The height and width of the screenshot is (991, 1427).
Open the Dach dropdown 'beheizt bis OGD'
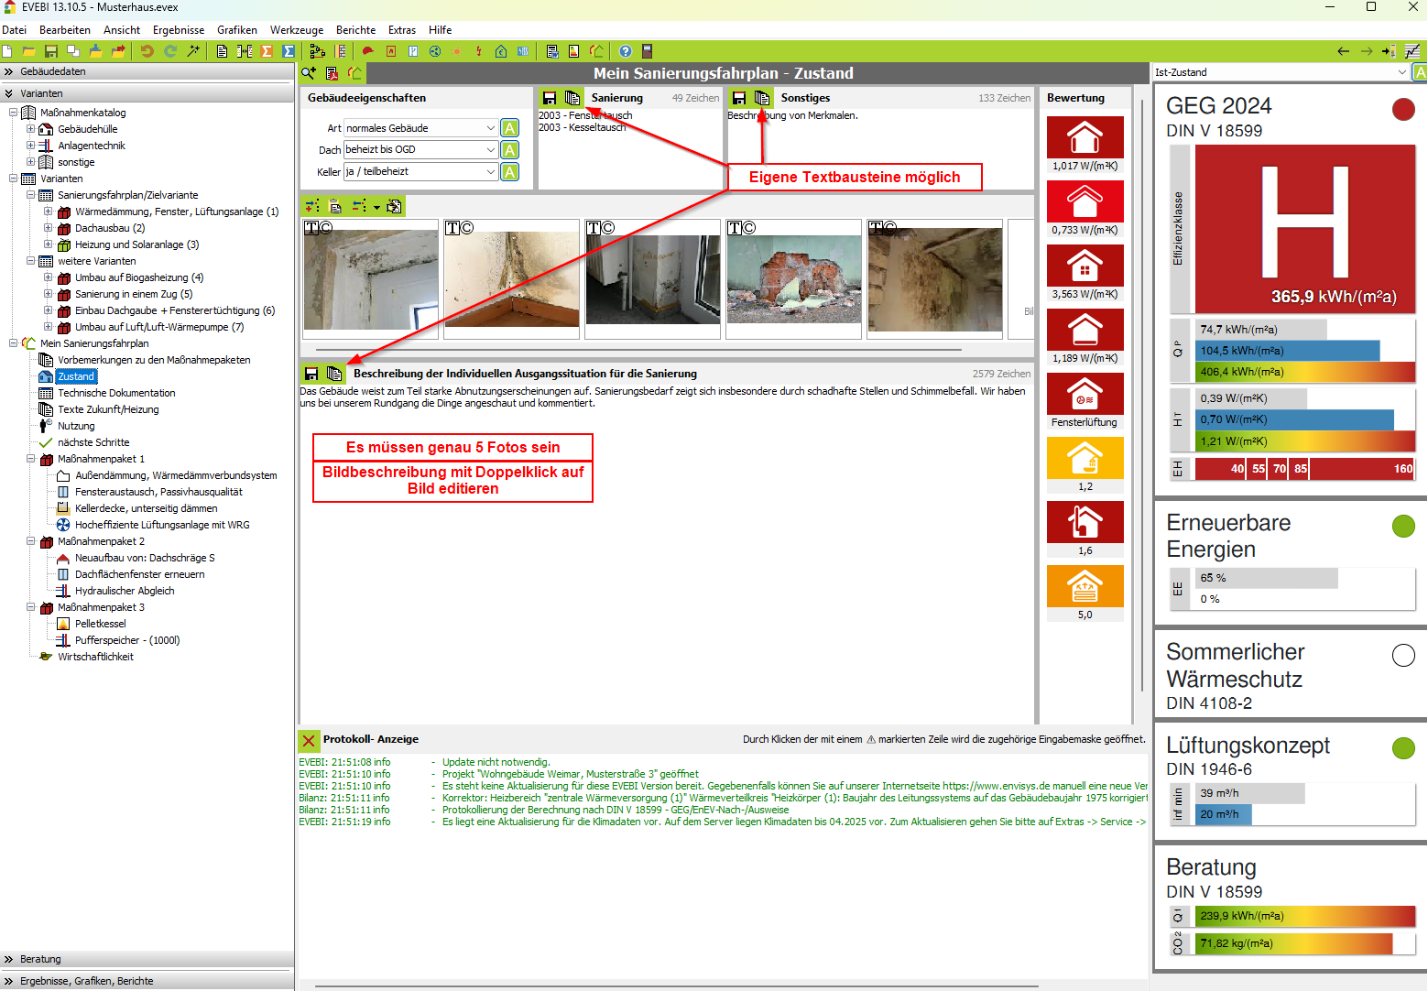pyautogui.click(x=490, y=150)
